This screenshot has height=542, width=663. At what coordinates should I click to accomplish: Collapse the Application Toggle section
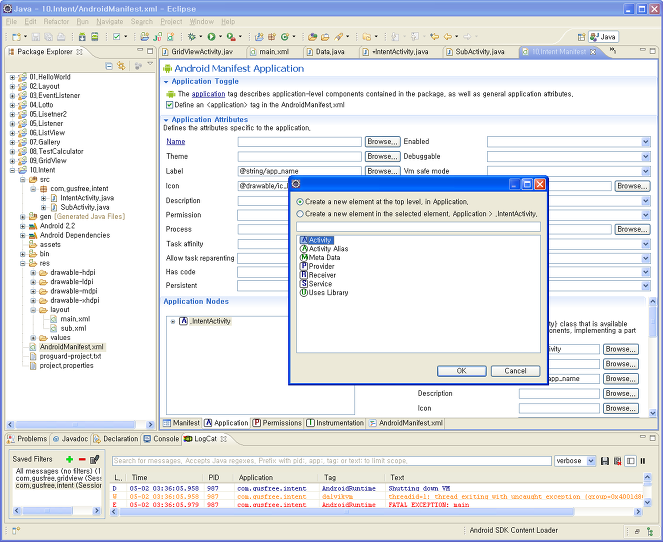point(166,82)
